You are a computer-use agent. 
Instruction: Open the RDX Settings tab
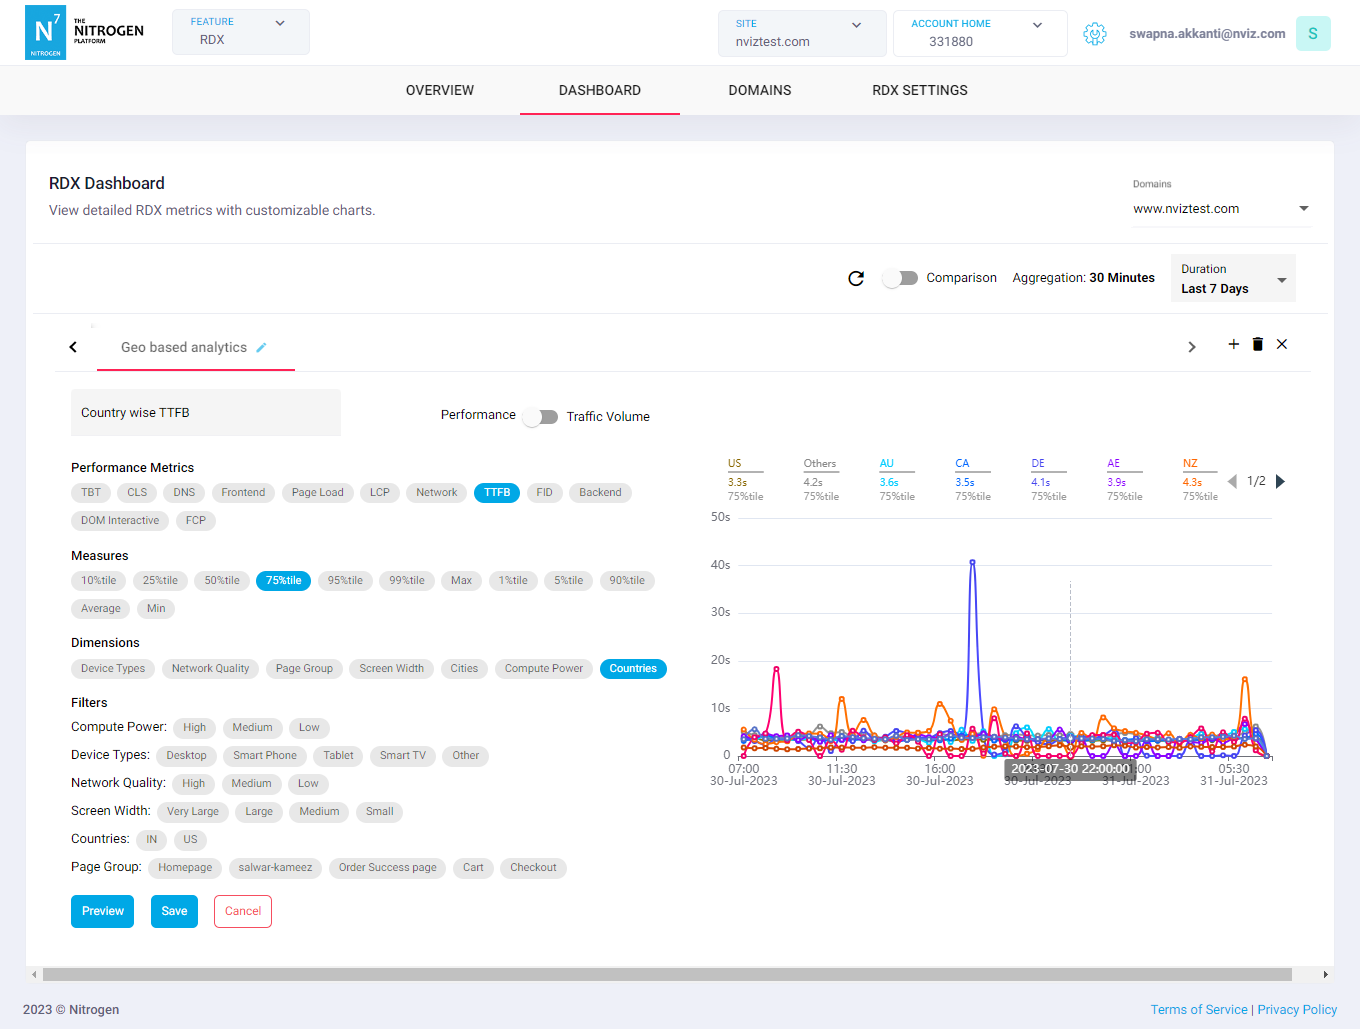[x=919, y=90]
